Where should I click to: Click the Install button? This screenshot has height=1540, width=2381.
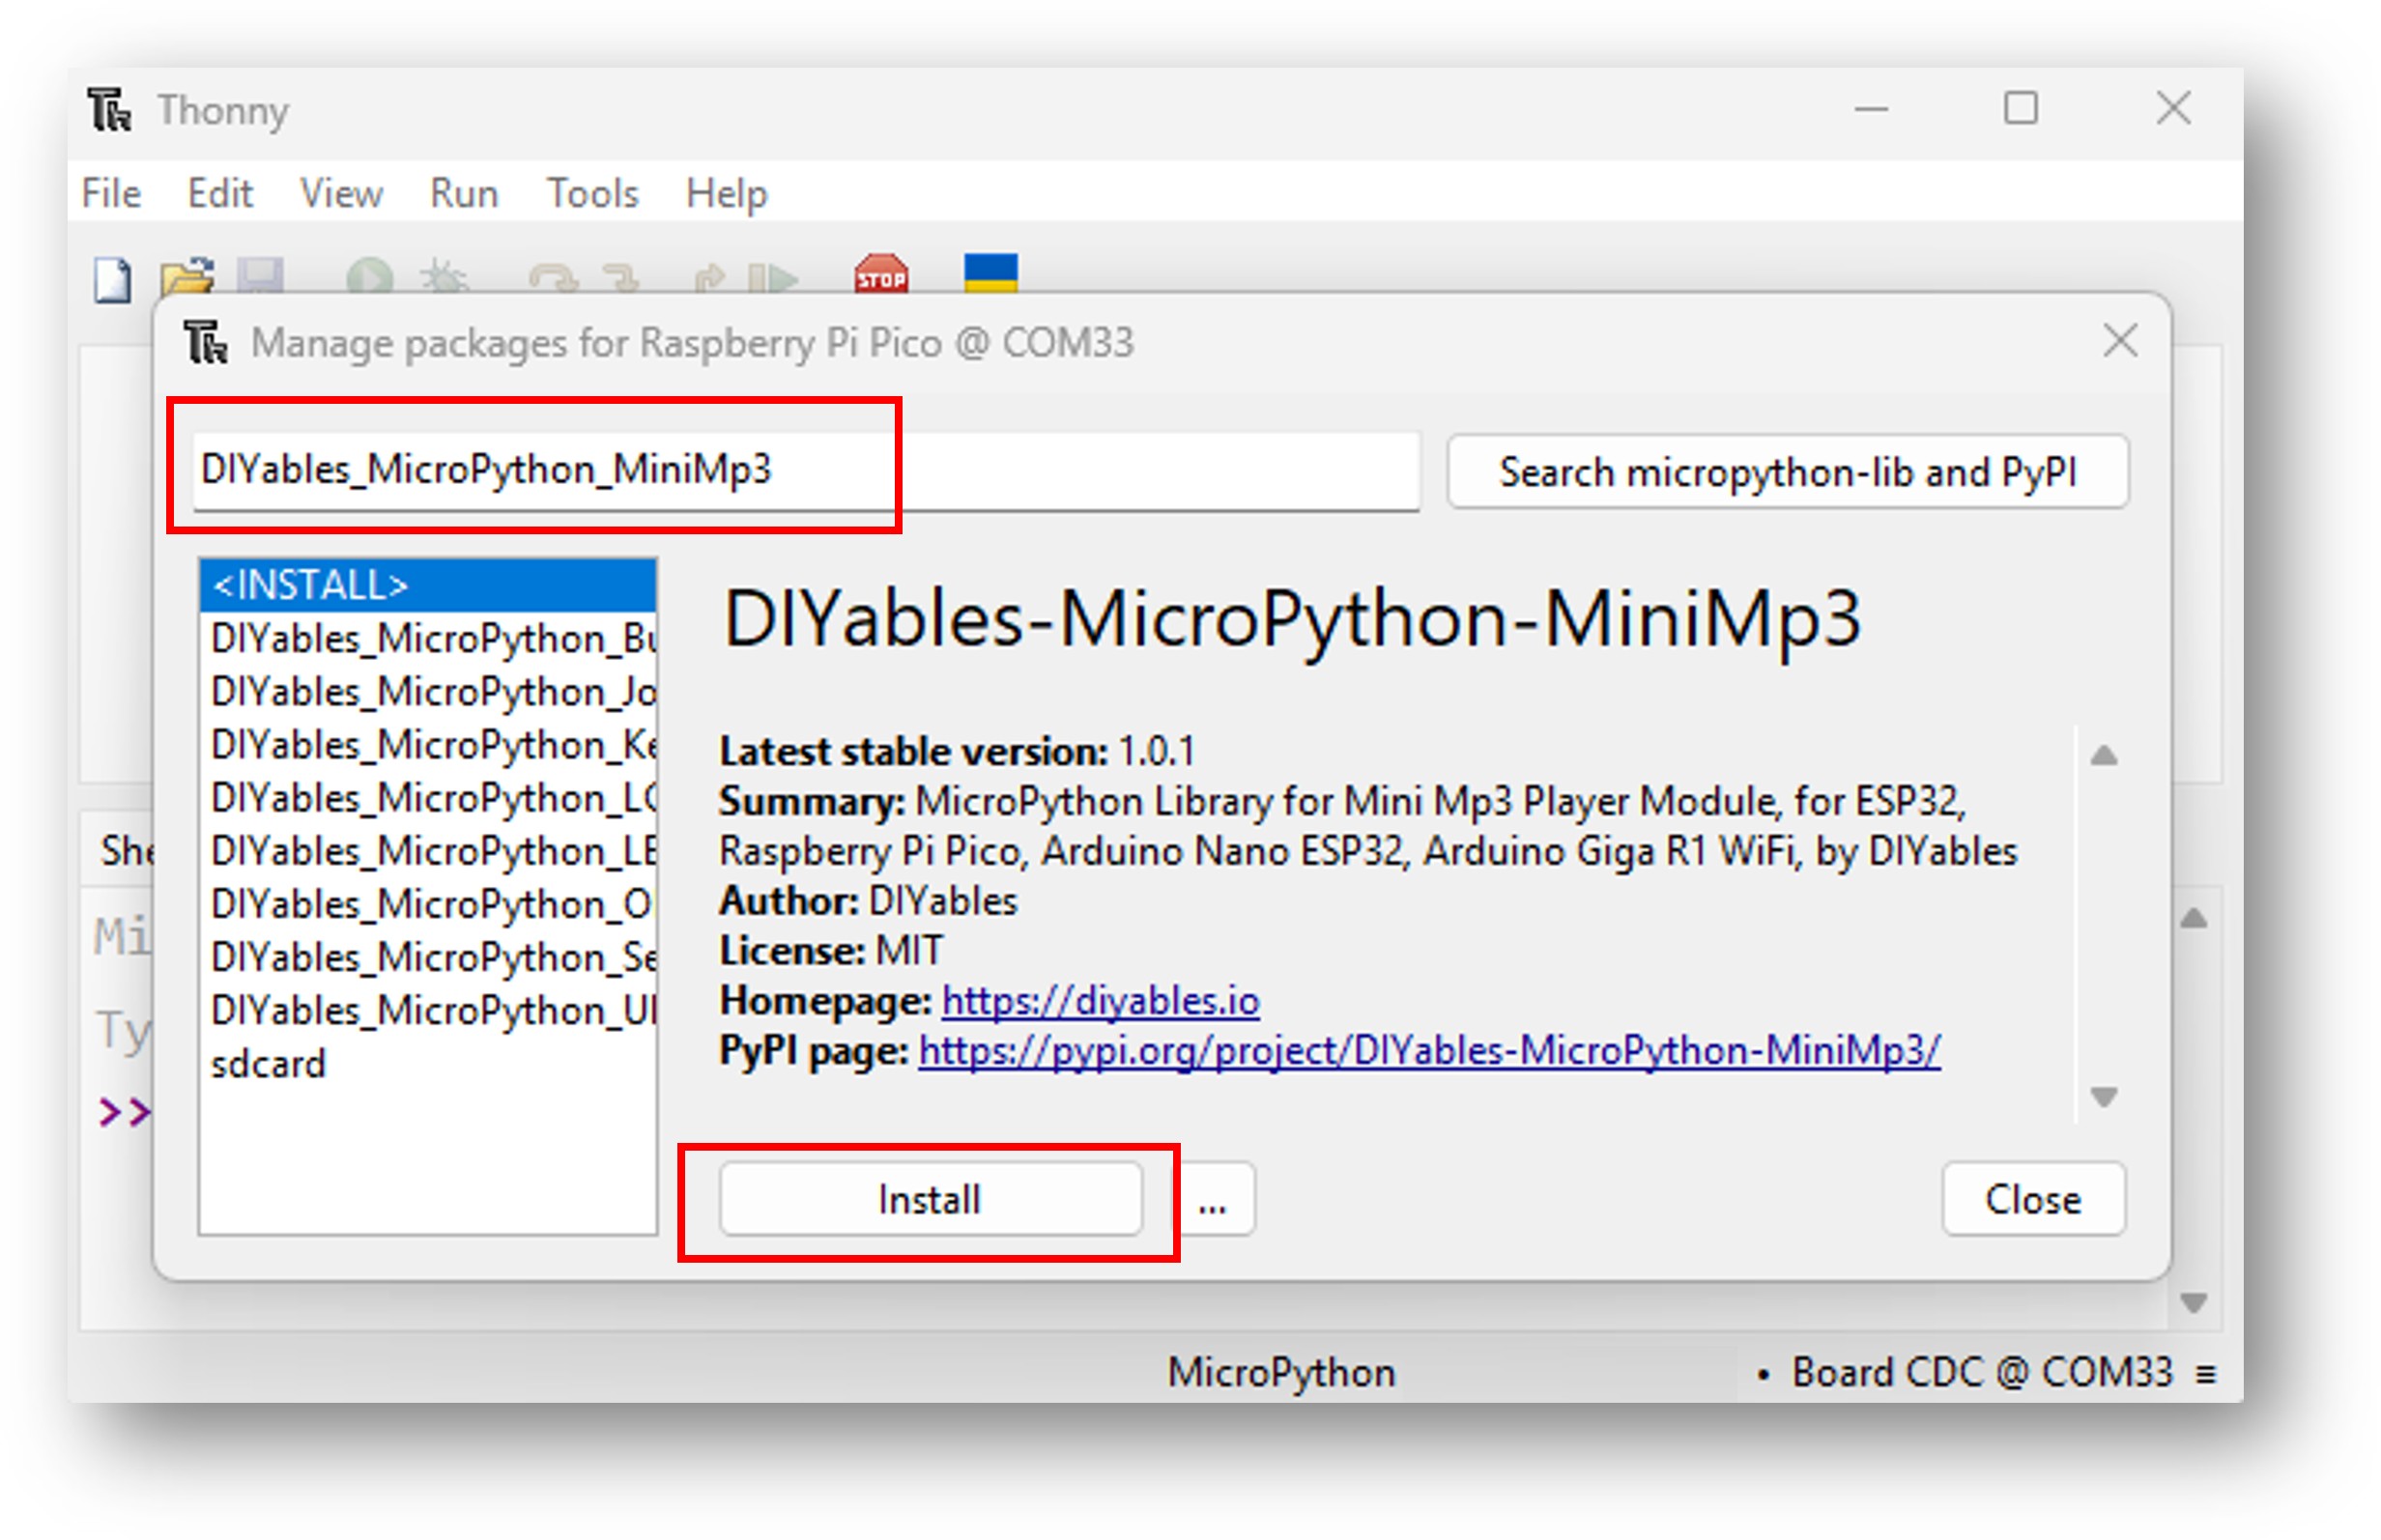tap(929, 1199)
